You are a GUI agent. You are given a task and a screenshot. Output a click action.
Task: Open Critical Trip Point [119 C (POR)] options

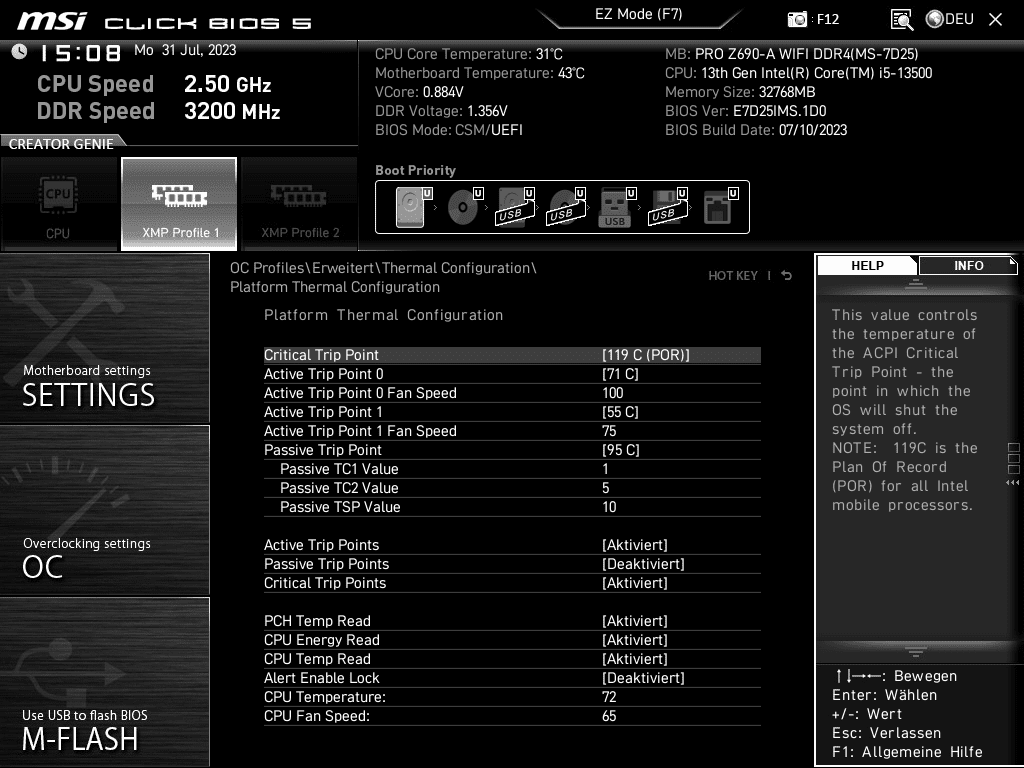point(512,355)
